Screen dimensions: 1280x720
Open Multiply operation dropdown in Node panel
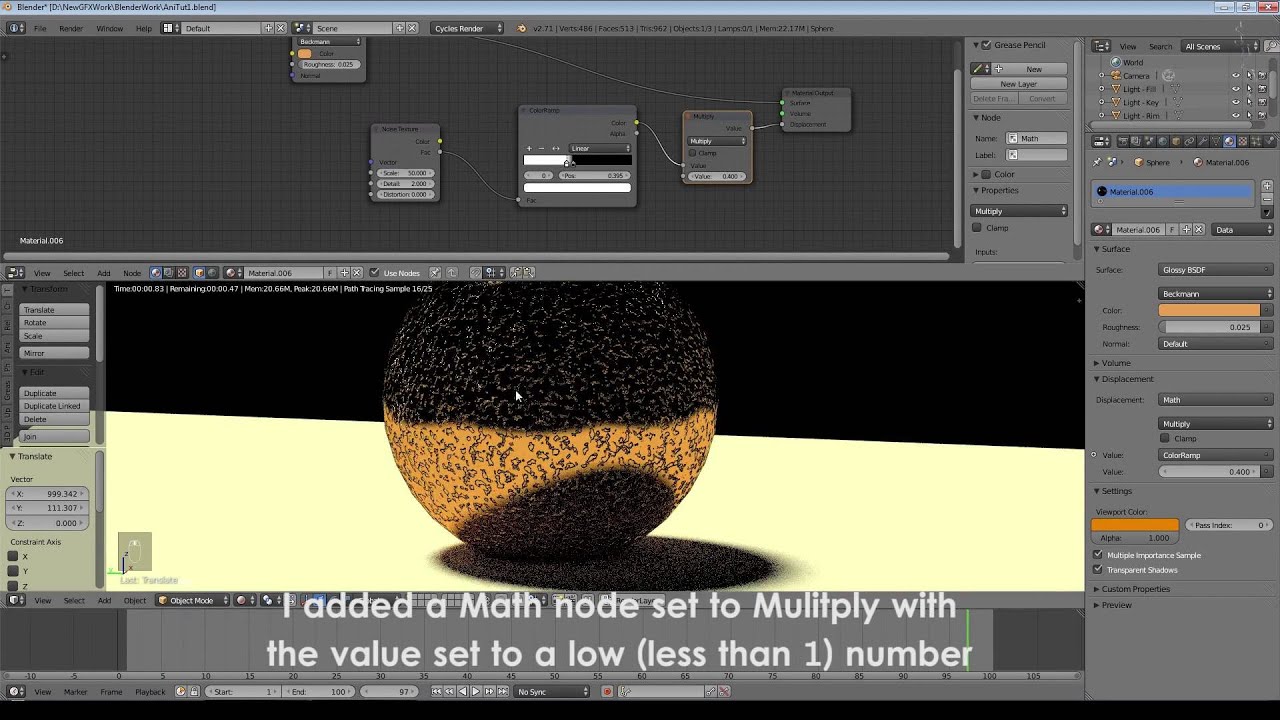pos(1019,211)
